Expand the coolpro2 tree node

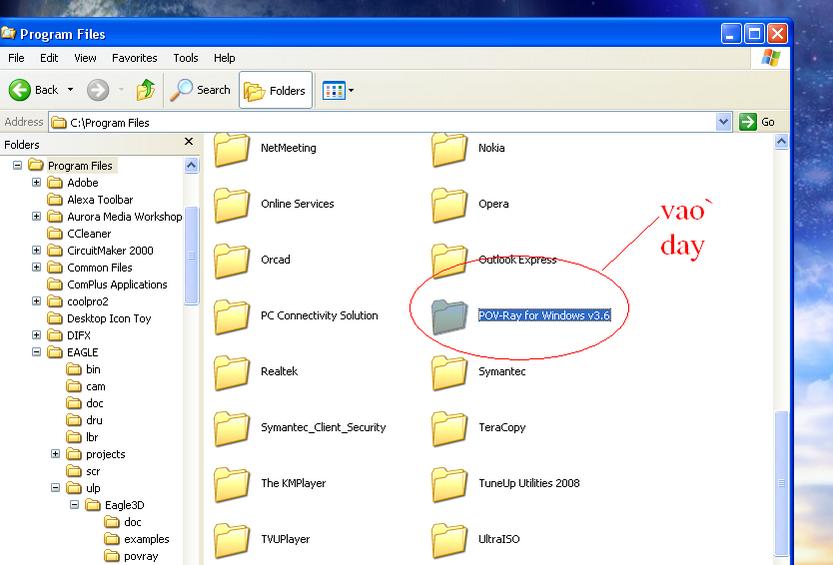36,301
